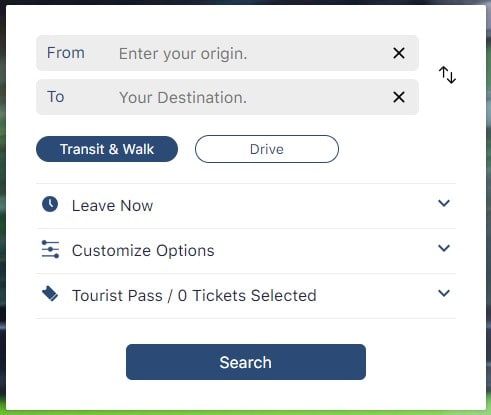Screen dimensions: 491x415
Task: Clear the From origin field
Action: point(399,53)
